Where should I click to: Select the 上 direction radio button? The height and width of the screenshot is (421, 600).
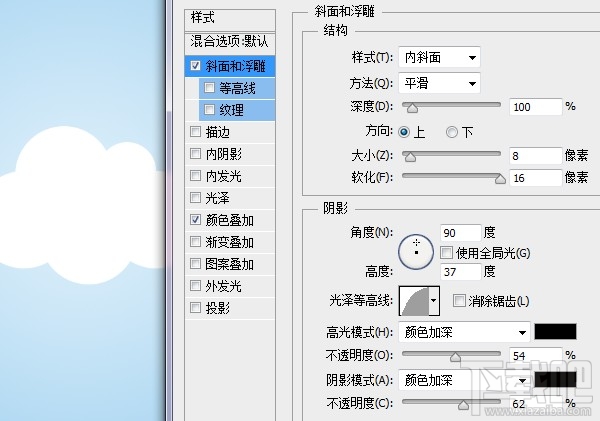coord(404,132)
